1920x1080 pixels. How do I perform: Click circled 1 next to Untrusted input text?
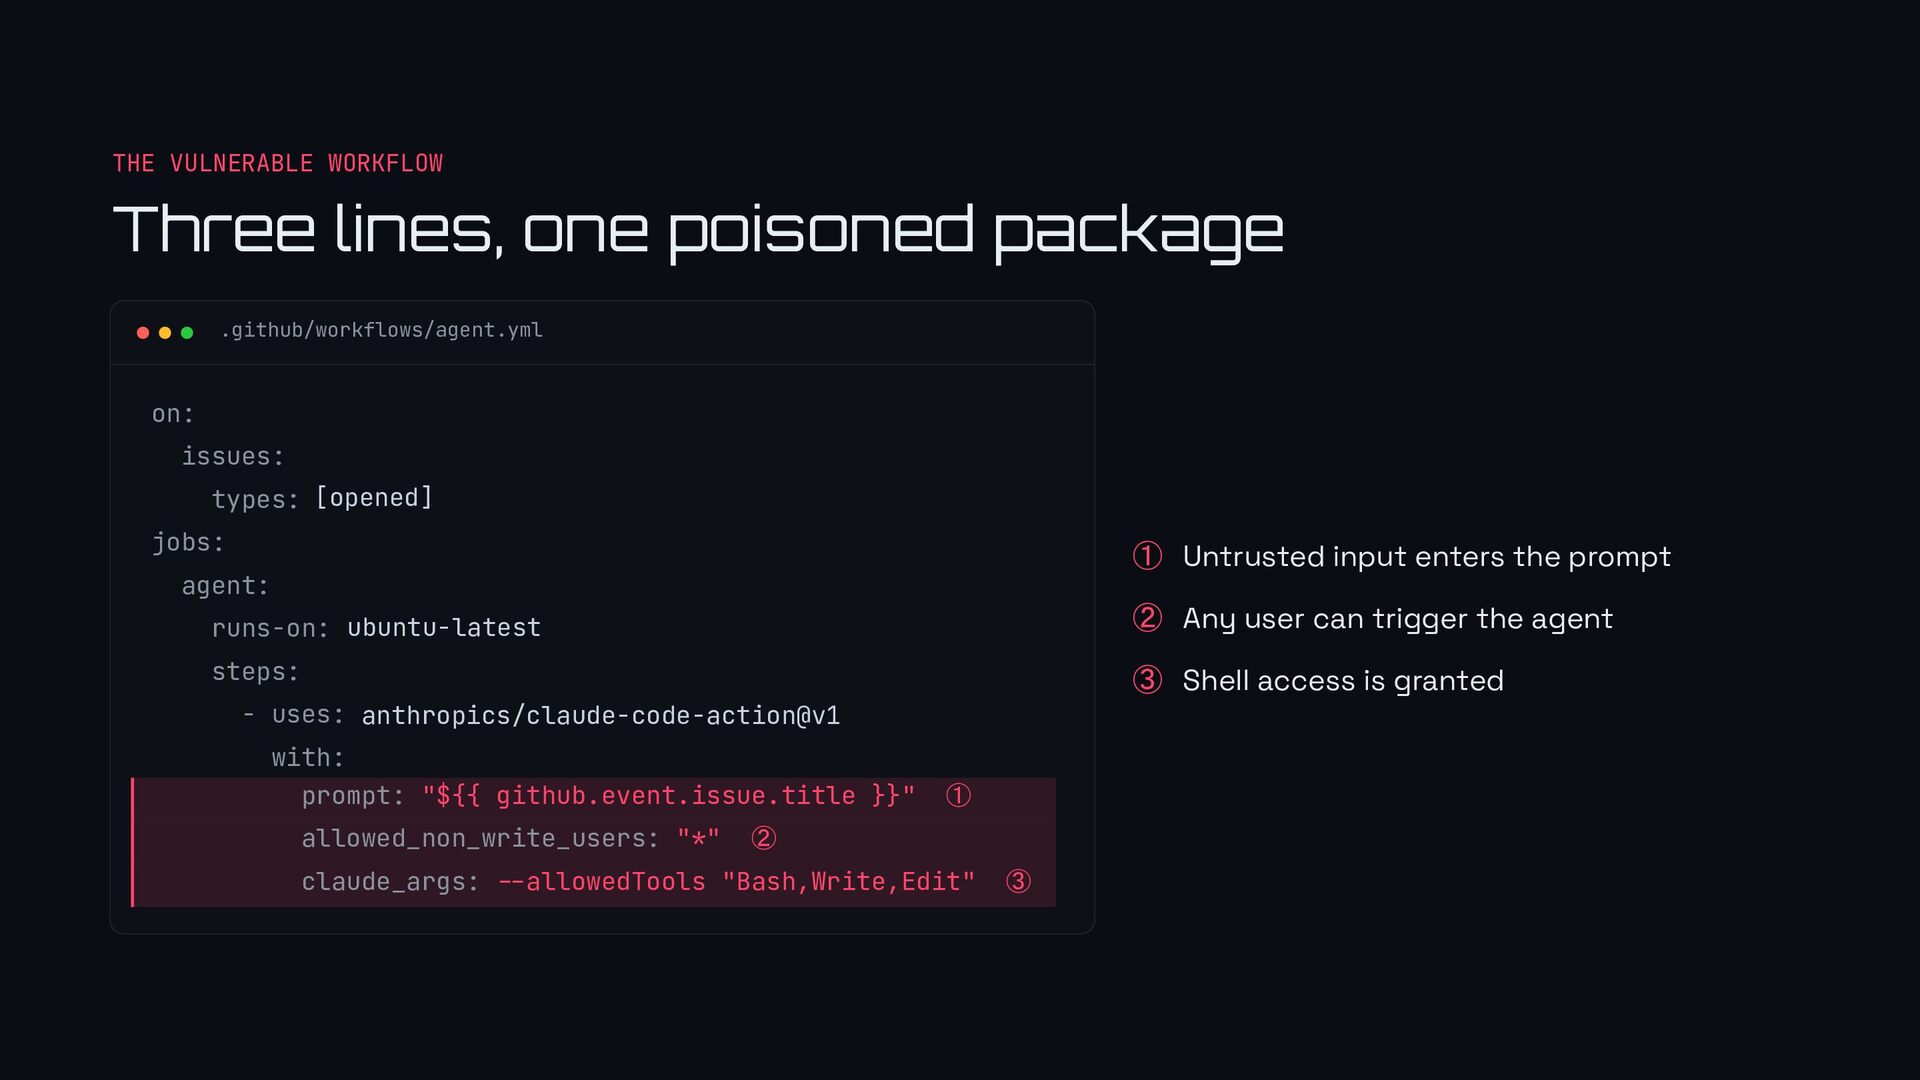pos(1147,556)
